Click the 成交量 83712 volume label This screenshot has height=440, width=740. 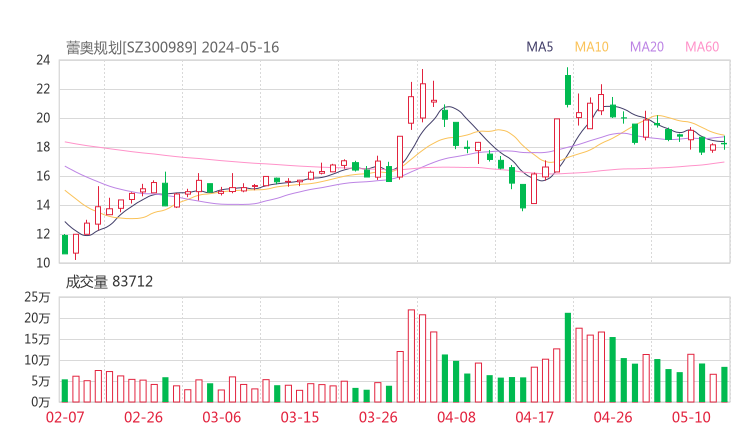point(109,282)
